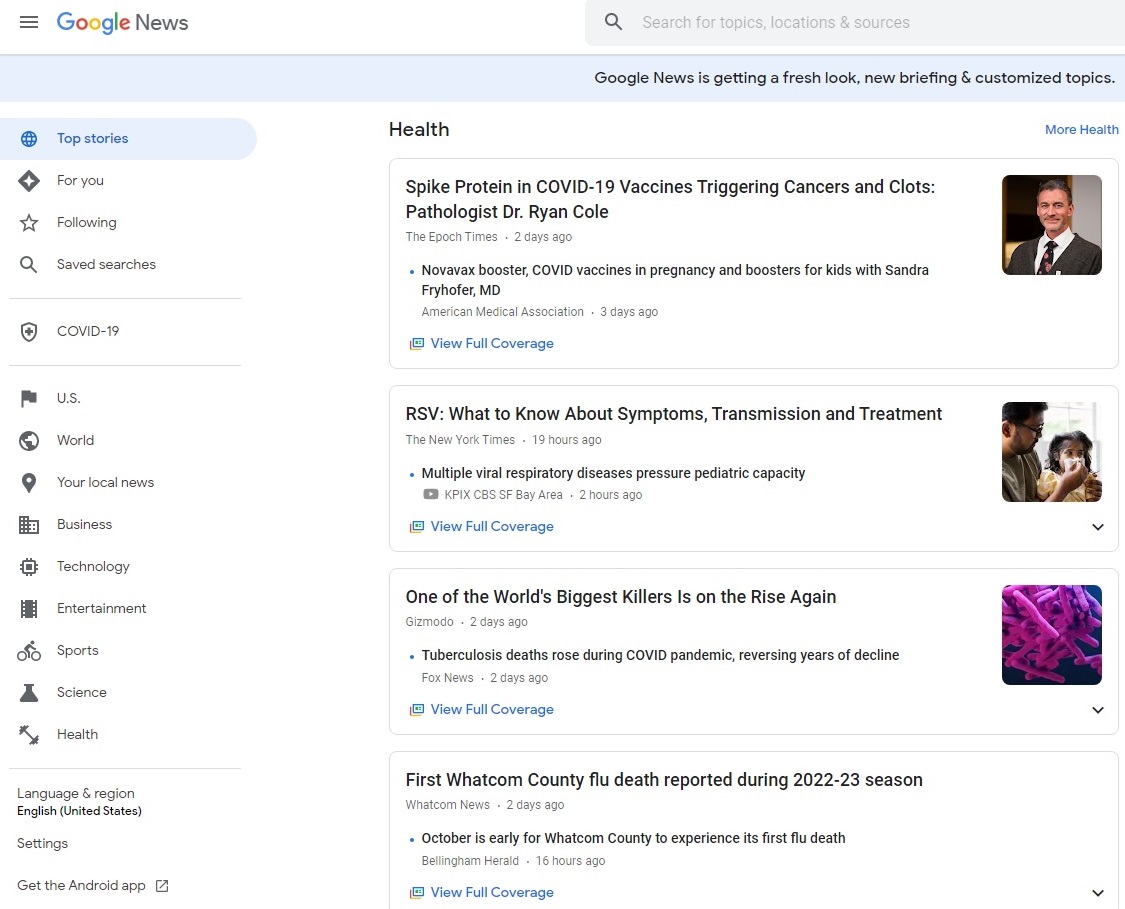Open the Spike Protein COVID-19 Vaccines headline
The image size is (1125, 909).
tap(670, 199)
